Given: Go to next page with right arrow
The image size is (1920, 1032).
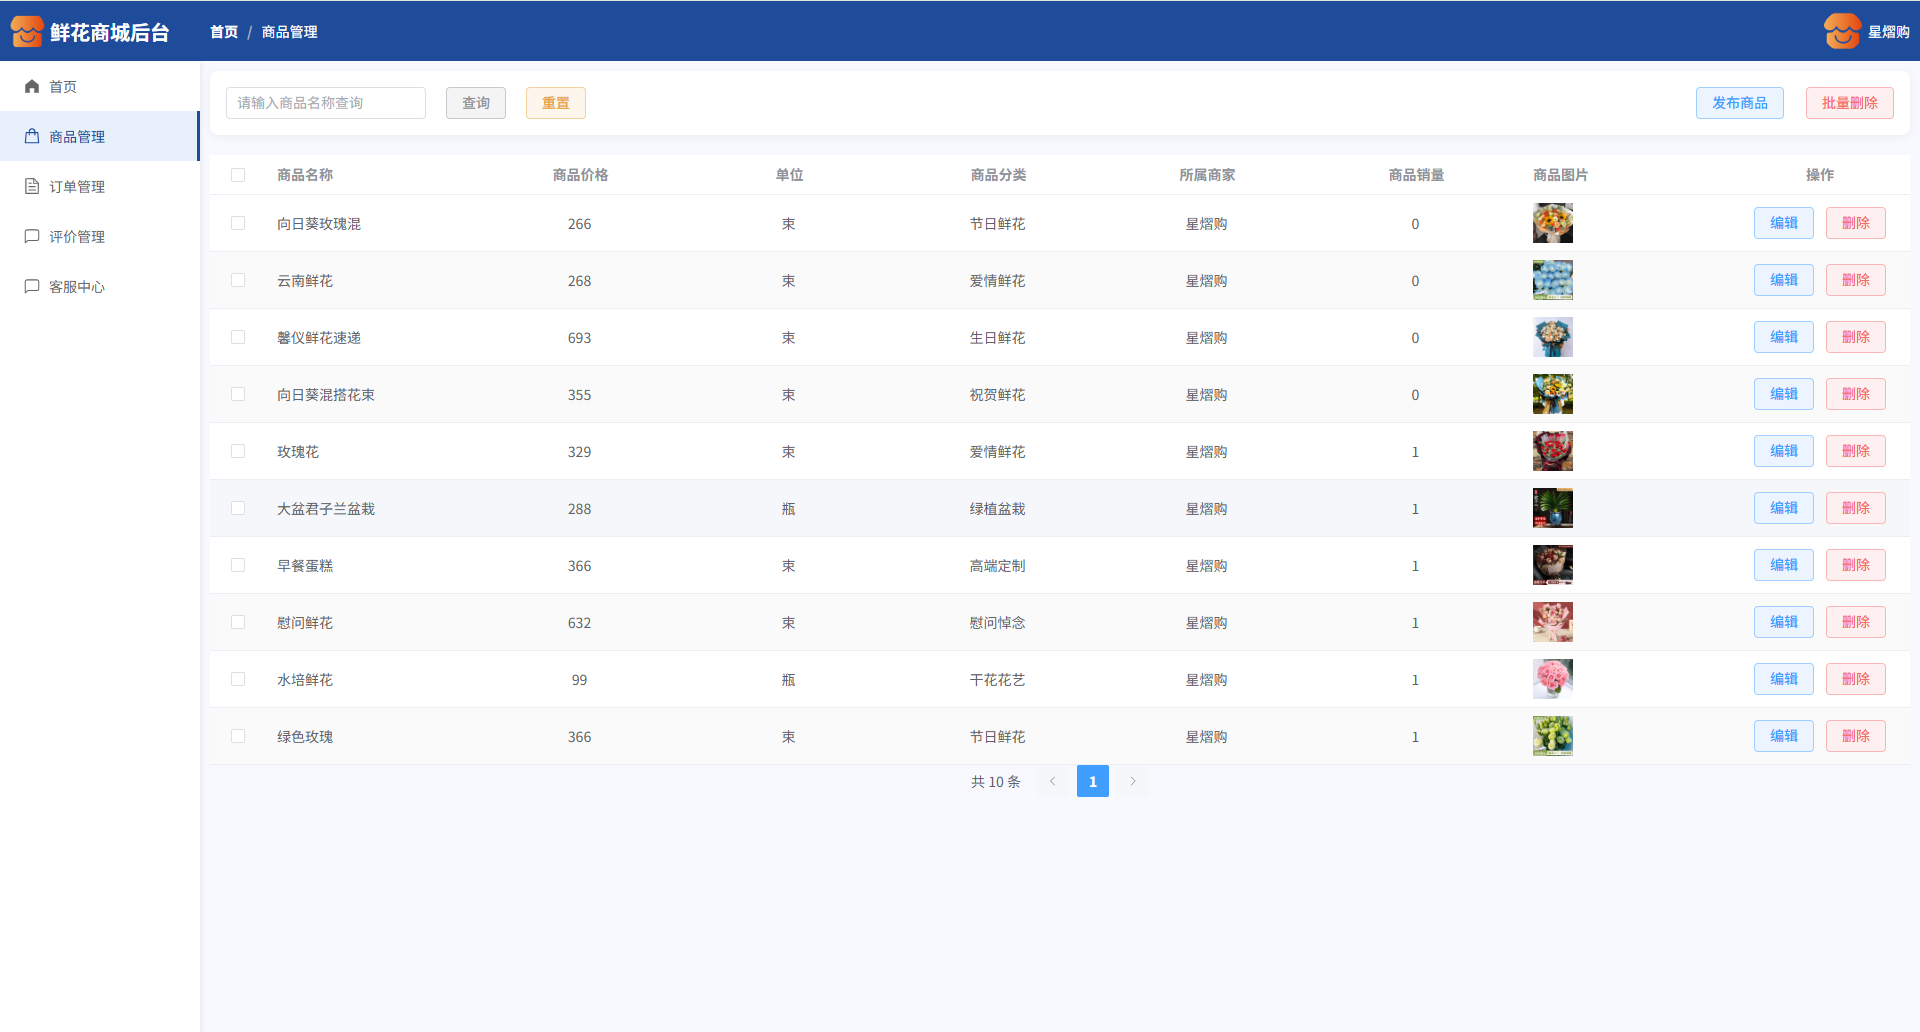Looking at the screenshot, I should (1133, 781).
